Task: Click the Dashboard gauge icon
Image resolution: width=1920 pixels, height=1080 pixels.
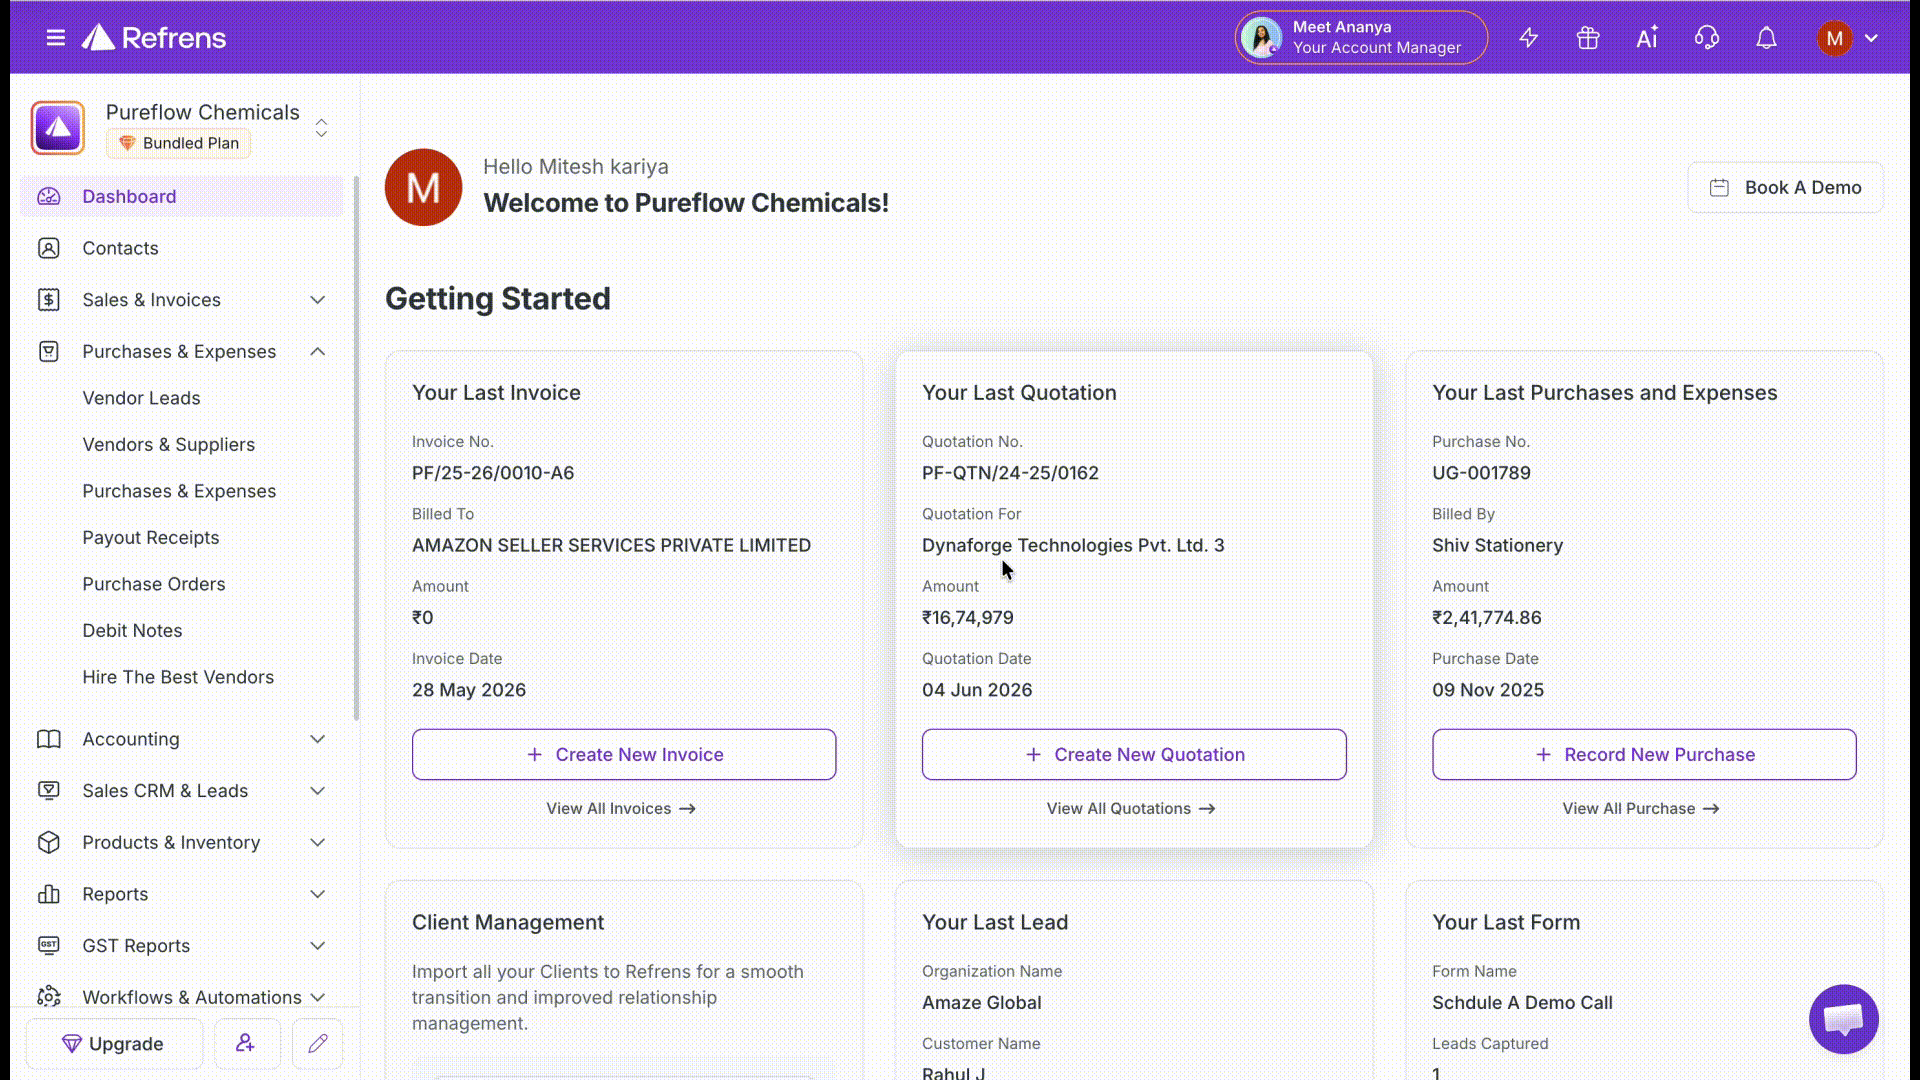Action: 49,196
